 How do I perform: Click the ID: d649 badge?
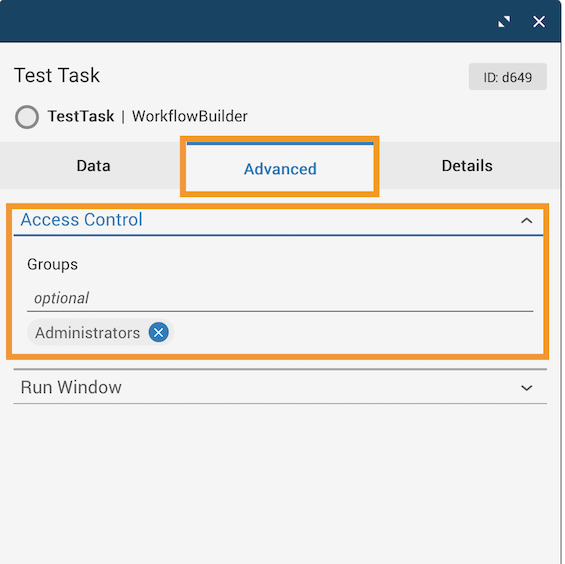(x=507, y=77)
